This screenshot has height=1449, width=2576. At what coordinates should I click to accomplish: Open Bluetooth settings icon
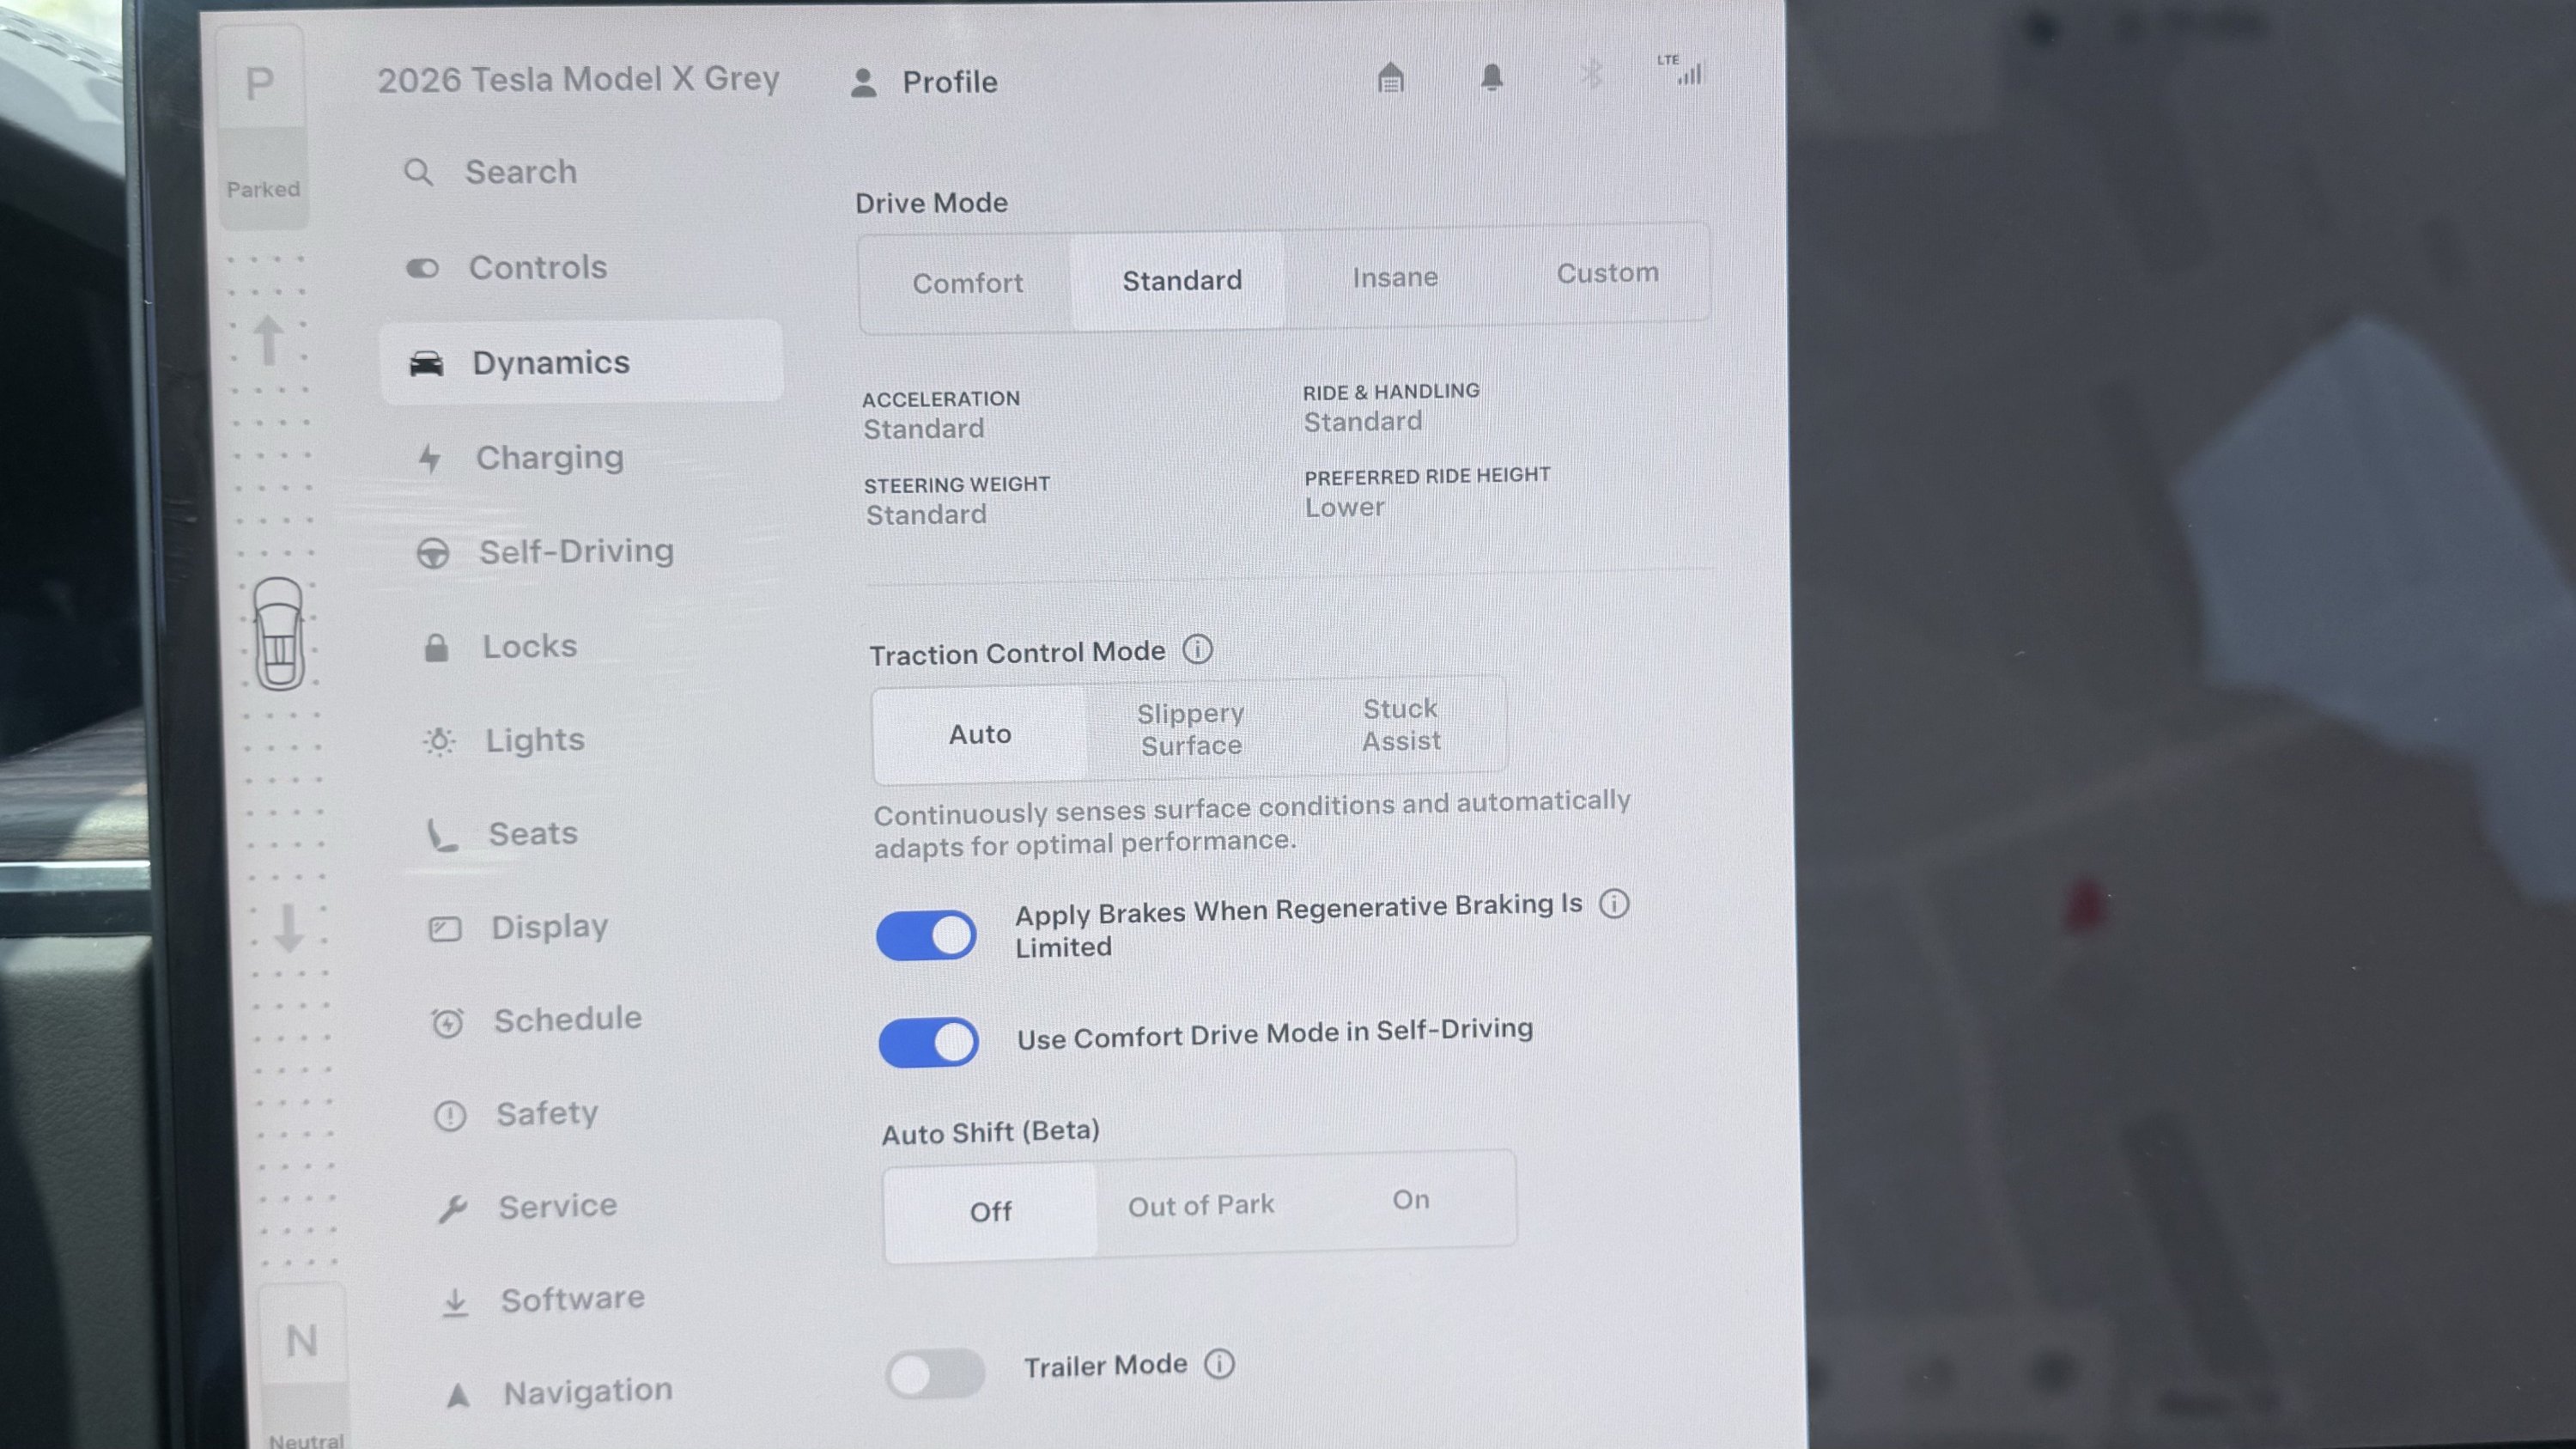click(x=1591, y=74)
